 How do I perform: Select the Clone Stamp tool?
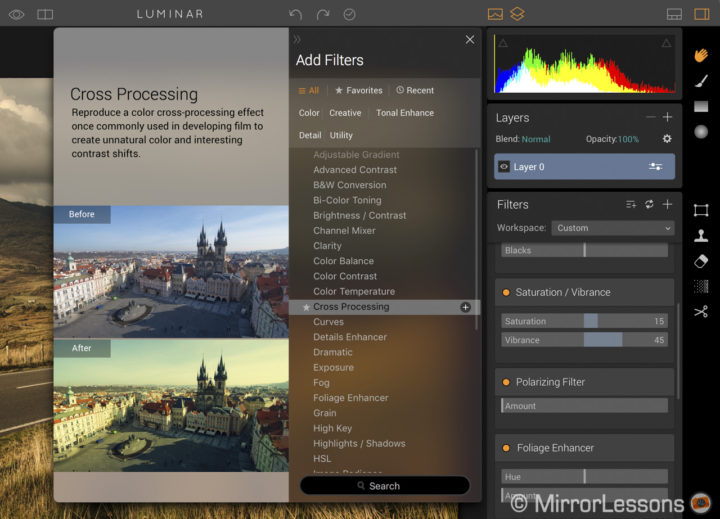point(701,236)
